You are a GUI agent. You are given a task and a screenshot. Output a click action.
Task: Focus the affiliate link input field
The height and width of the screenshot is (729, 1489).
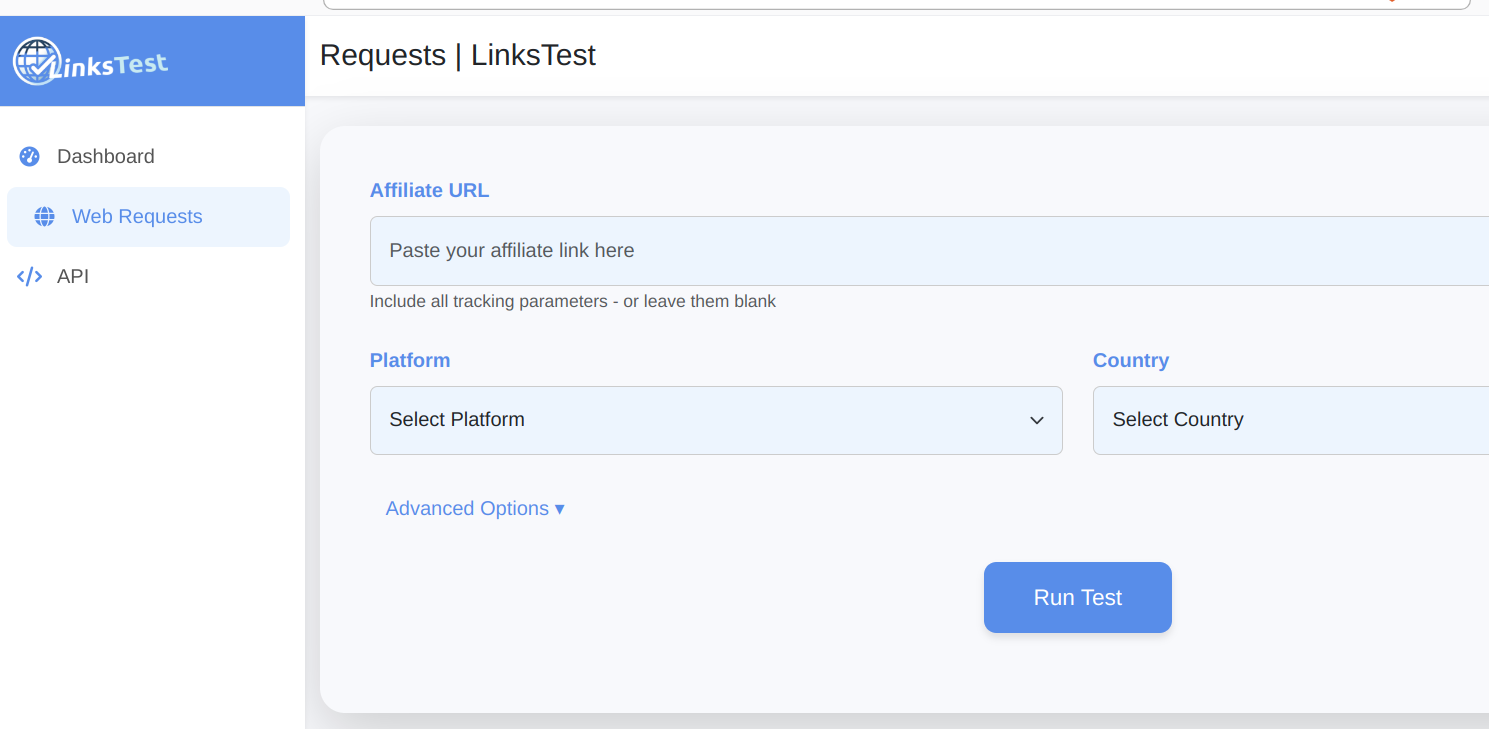pos(929,251)
